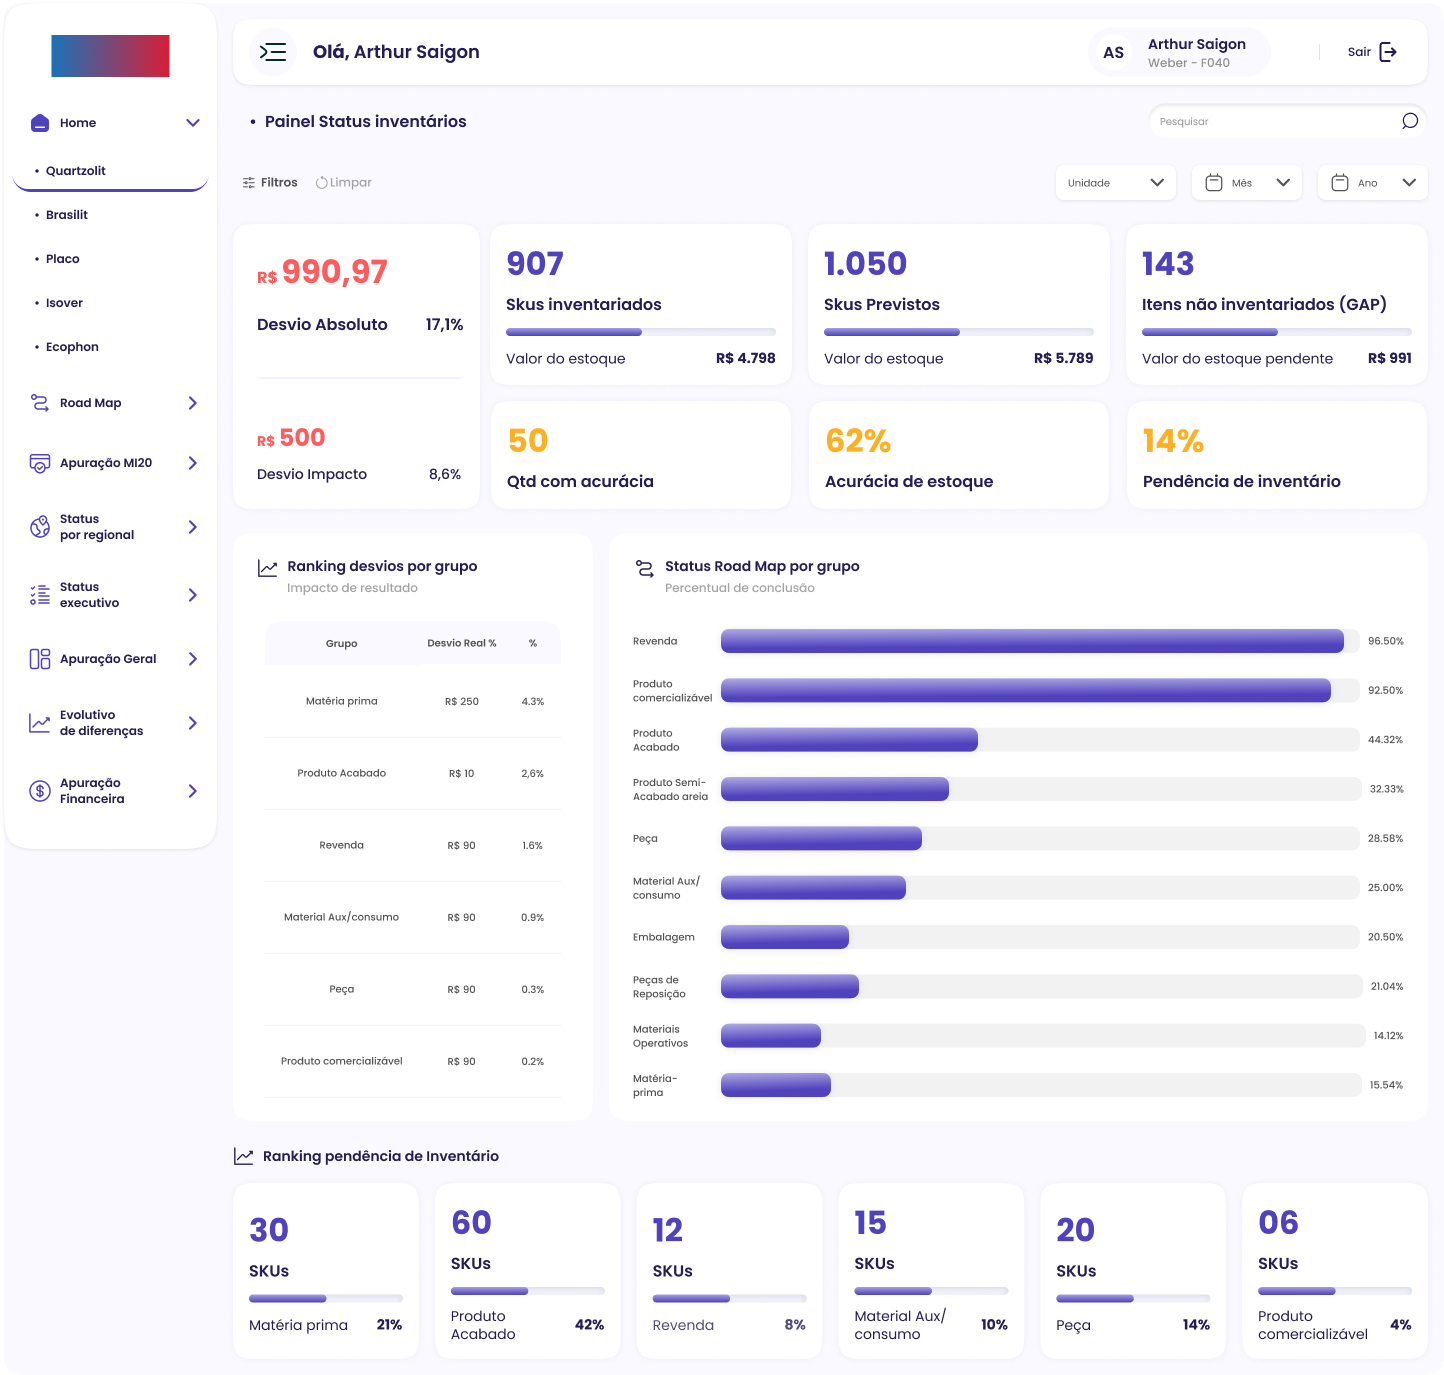The width and height of the screenshot is (1444, 1375).
Task: Click the 62% Acurácia de estoque card
Action: pos(959,455)
